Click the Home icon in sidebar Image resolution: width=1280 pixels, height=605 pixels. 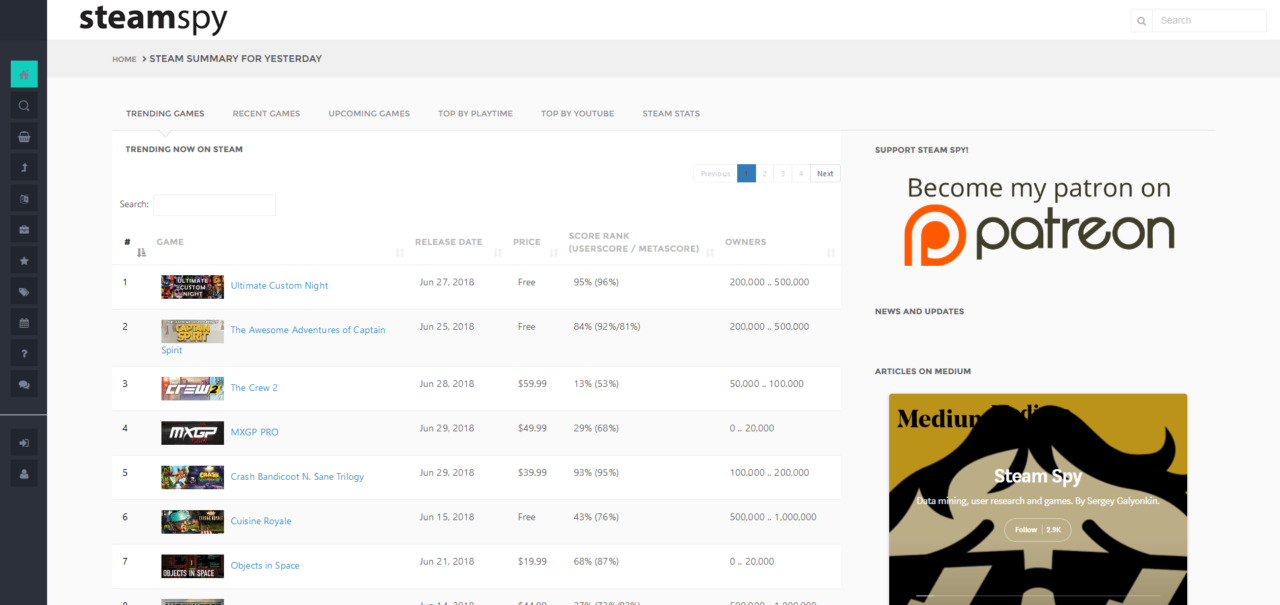pyautogui.click(x=24, y=74)
